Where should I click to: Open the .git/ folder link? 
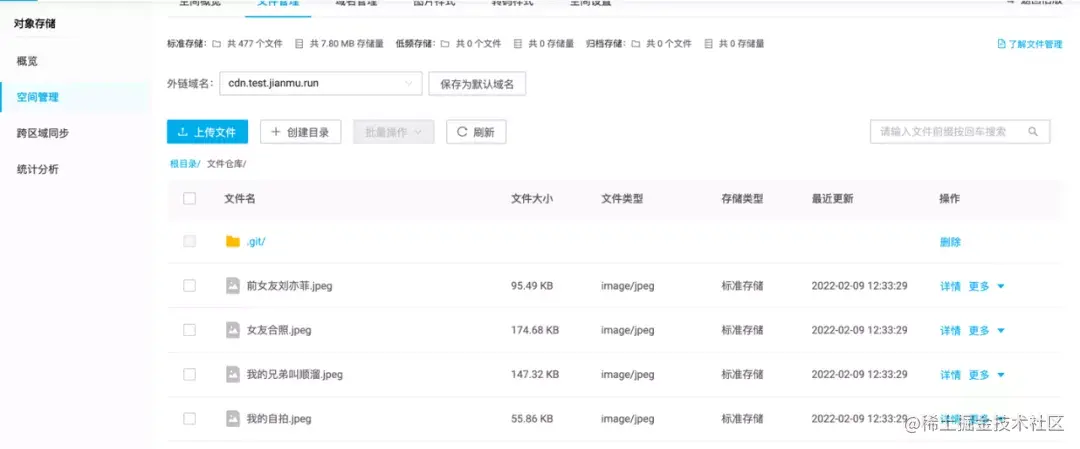pyautogui.click(x=256, y=242)
